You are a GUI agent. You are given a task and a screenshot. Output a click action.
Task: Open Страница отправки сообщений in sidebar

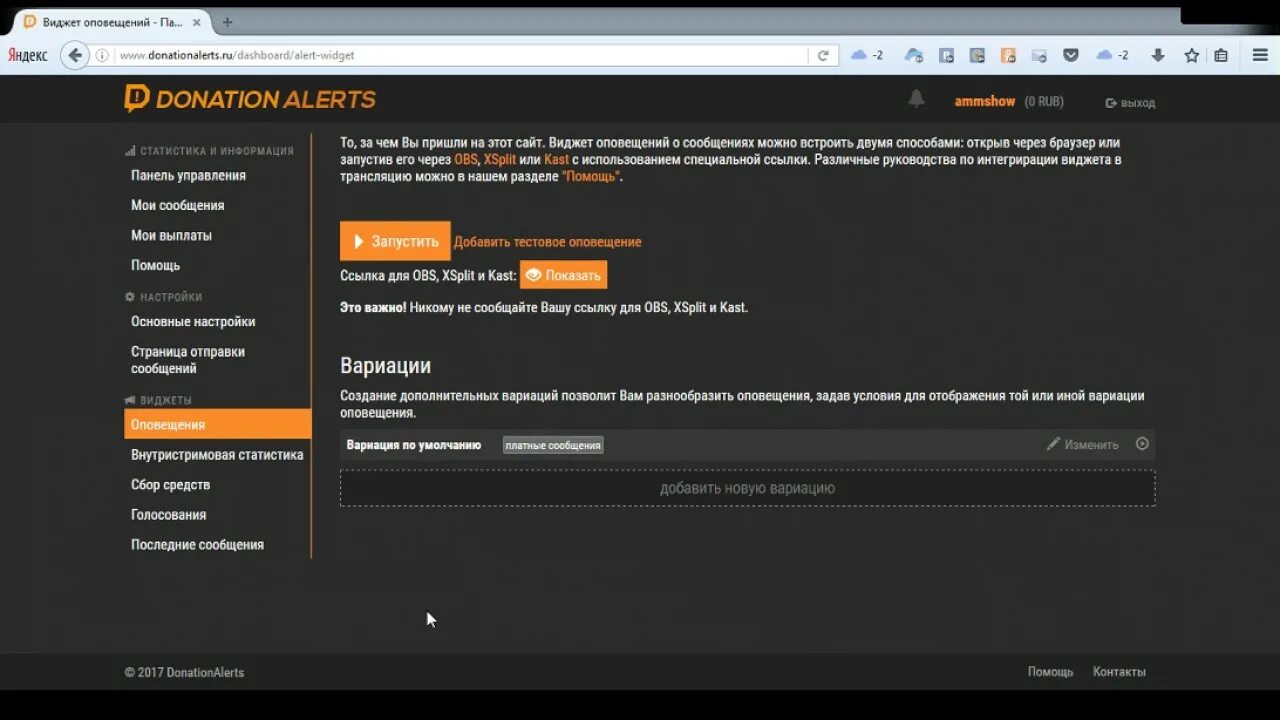click(188, 360)
